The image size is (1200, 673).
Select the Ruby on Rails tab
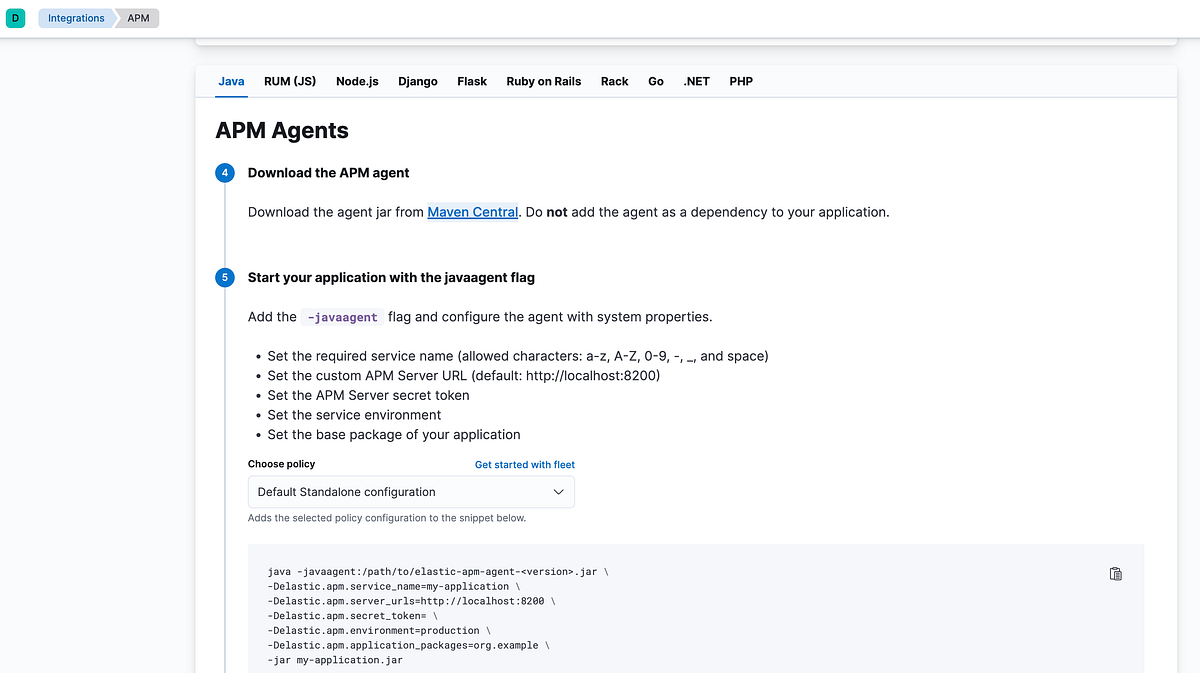tap(544, 81)
